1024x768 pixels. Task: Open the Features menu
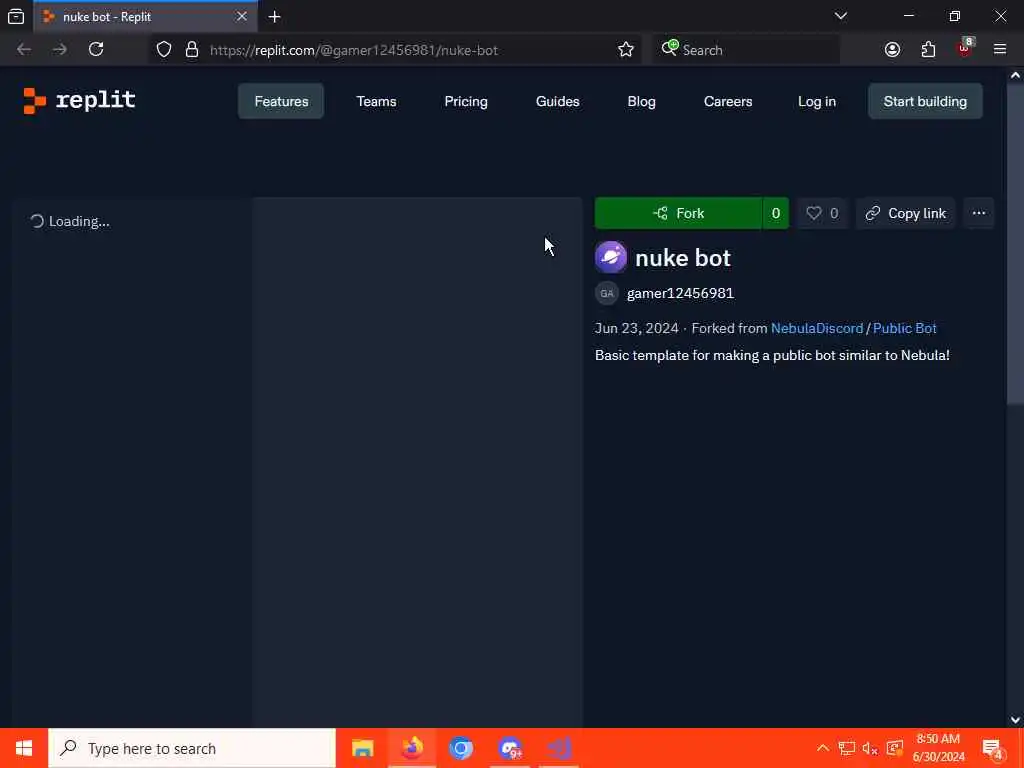281,101
